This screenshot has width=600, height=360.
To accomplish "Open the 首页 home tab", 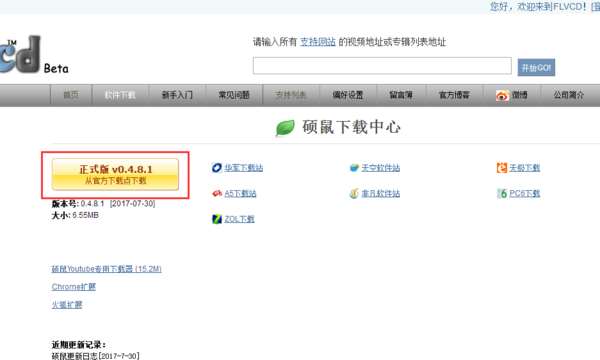I will 71,95.
